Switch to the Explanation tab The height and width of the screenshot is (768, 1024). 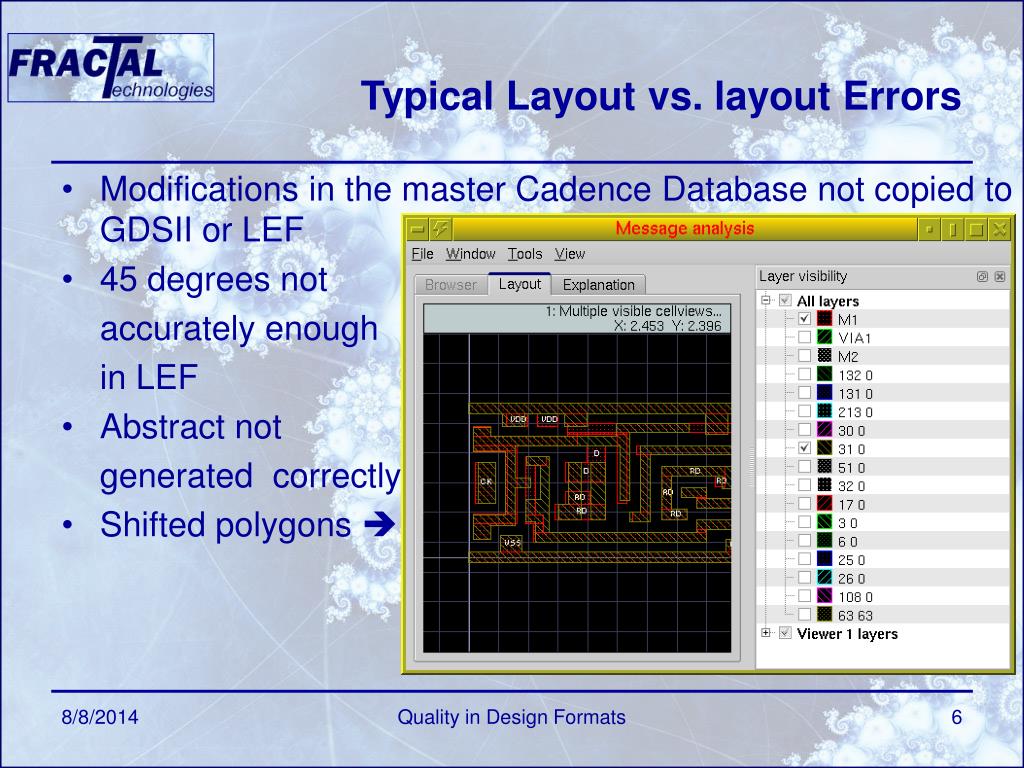598,285
